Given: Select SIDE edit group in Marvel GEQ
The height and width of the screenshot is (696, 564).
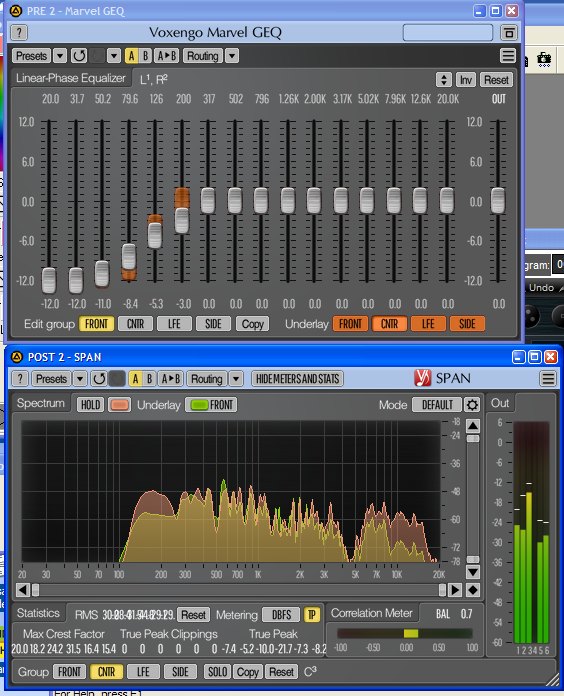Looking at the screenshot, I should pos(213,324).
